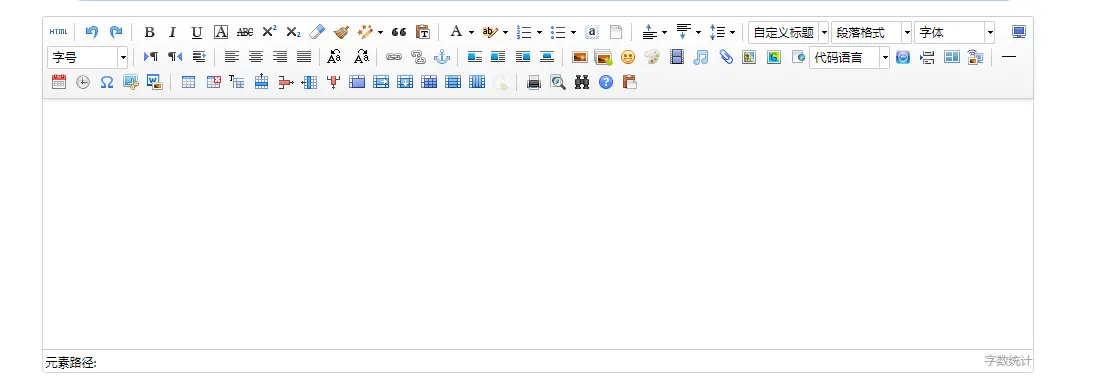Insert the current date with the calendar icon
Screen dimensions: 1101x389
[x=59, y=82]
